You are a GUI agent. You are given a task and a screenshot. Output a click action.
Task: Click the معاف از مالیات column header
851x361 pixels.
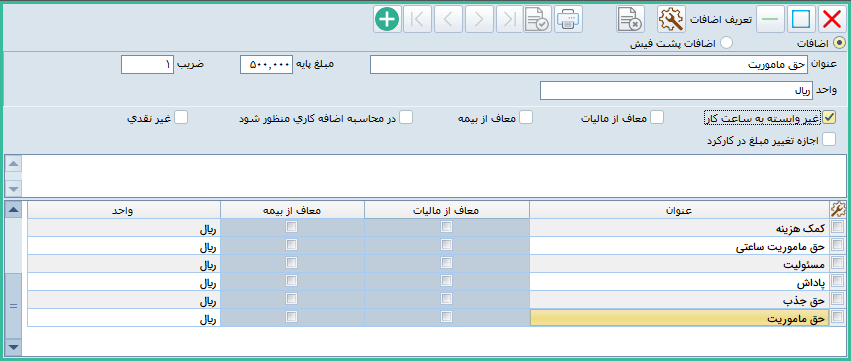click(x=447, y=210)
